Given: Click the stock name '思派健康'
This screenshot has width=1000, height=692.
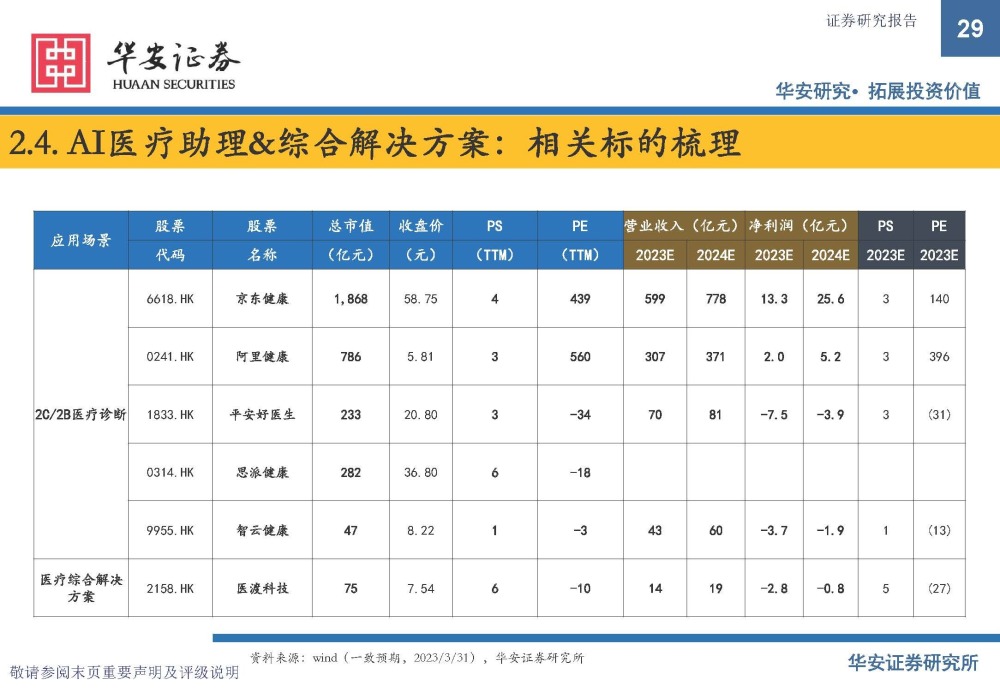Looking at the screenshot, I should click(262, 473).
